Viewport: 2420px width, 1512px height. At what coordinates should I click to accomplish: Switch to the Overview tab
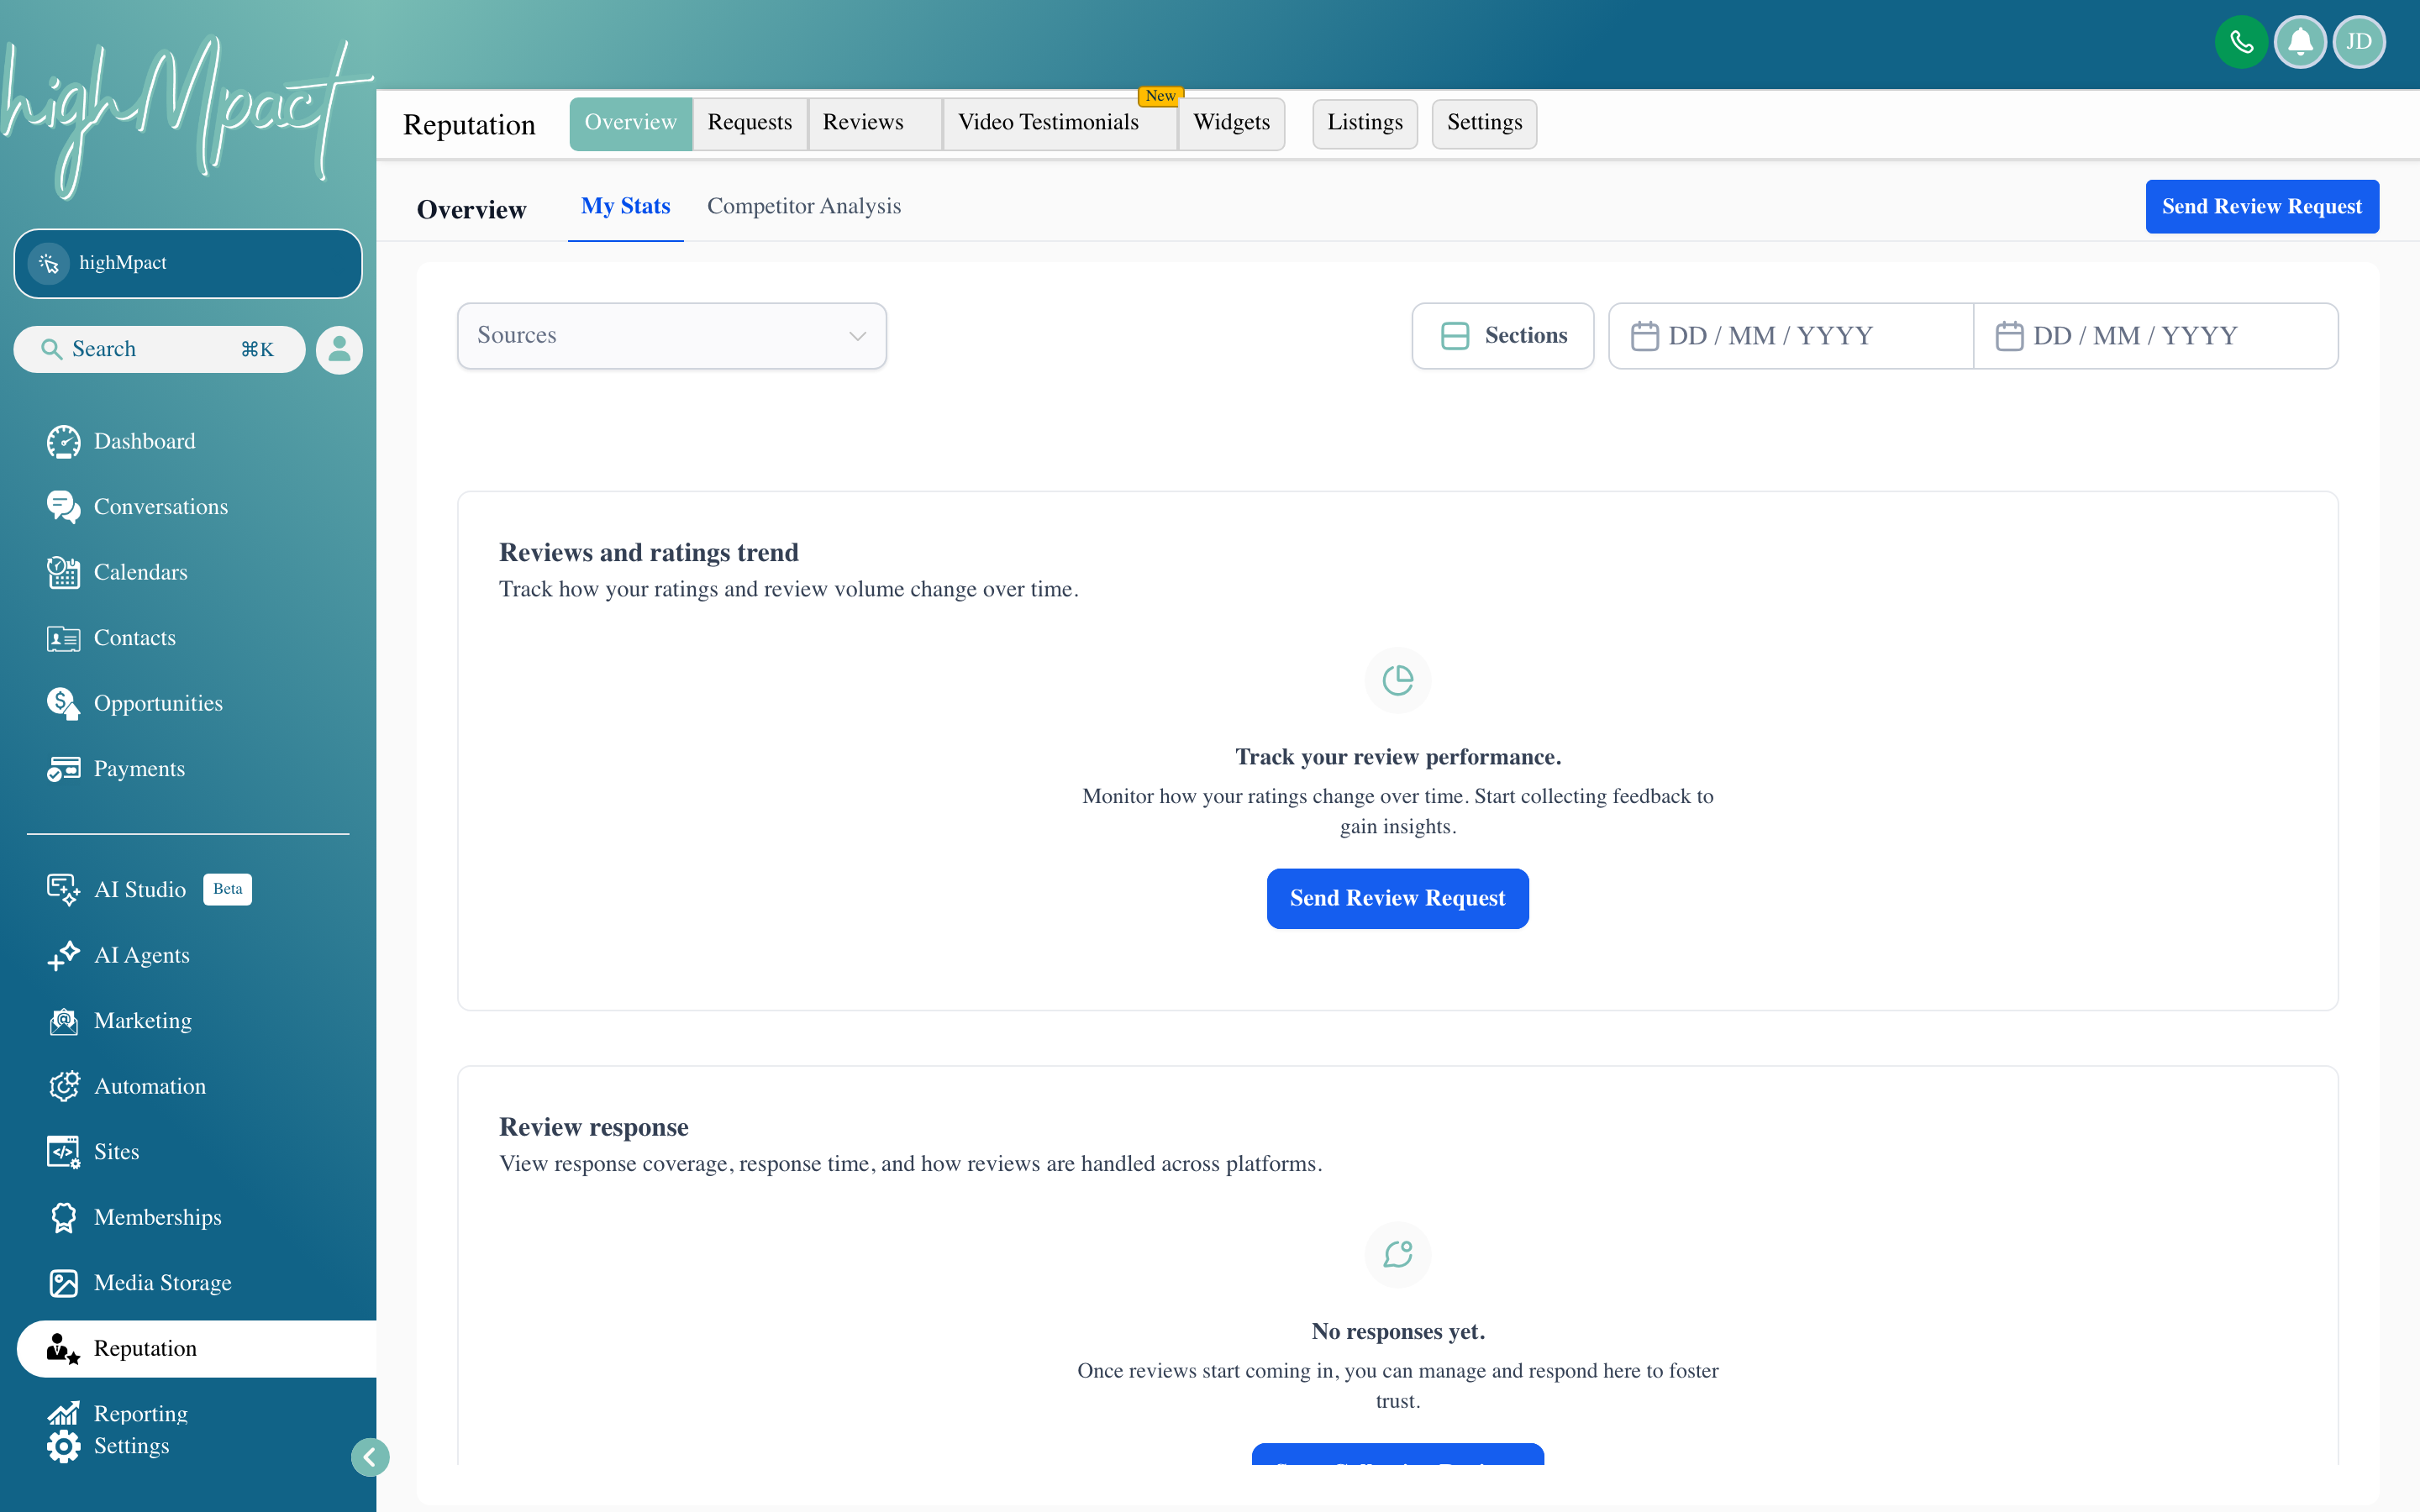tap(630, 123)
